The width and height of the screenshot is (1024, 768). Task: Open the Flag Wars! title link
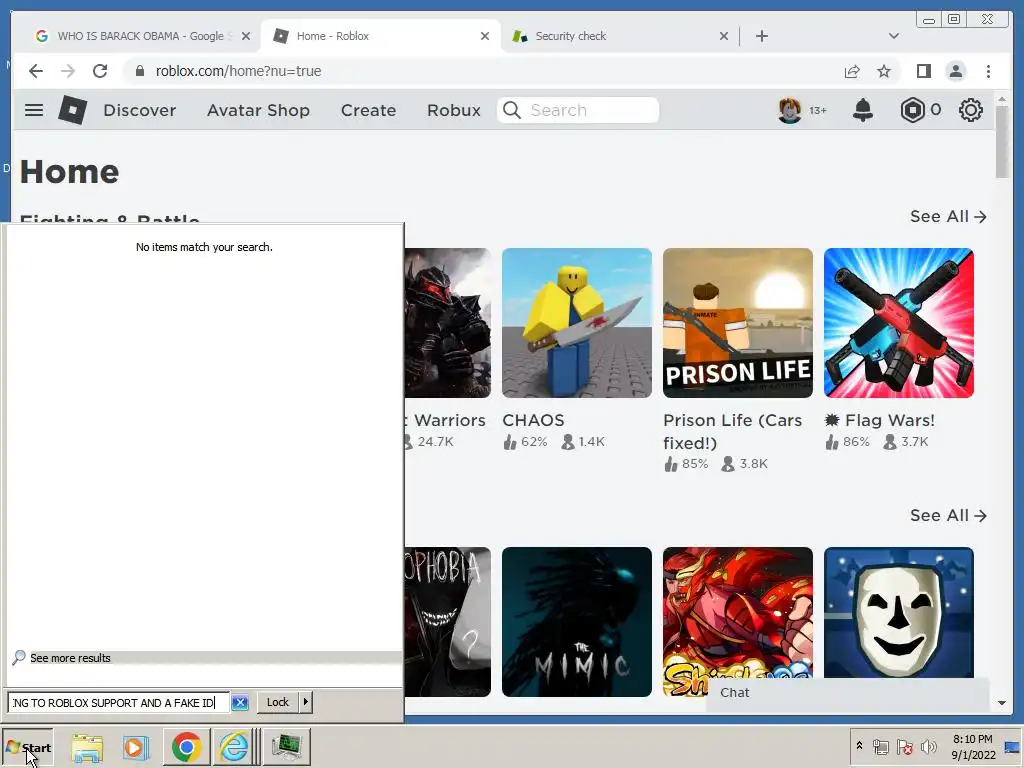879,420
